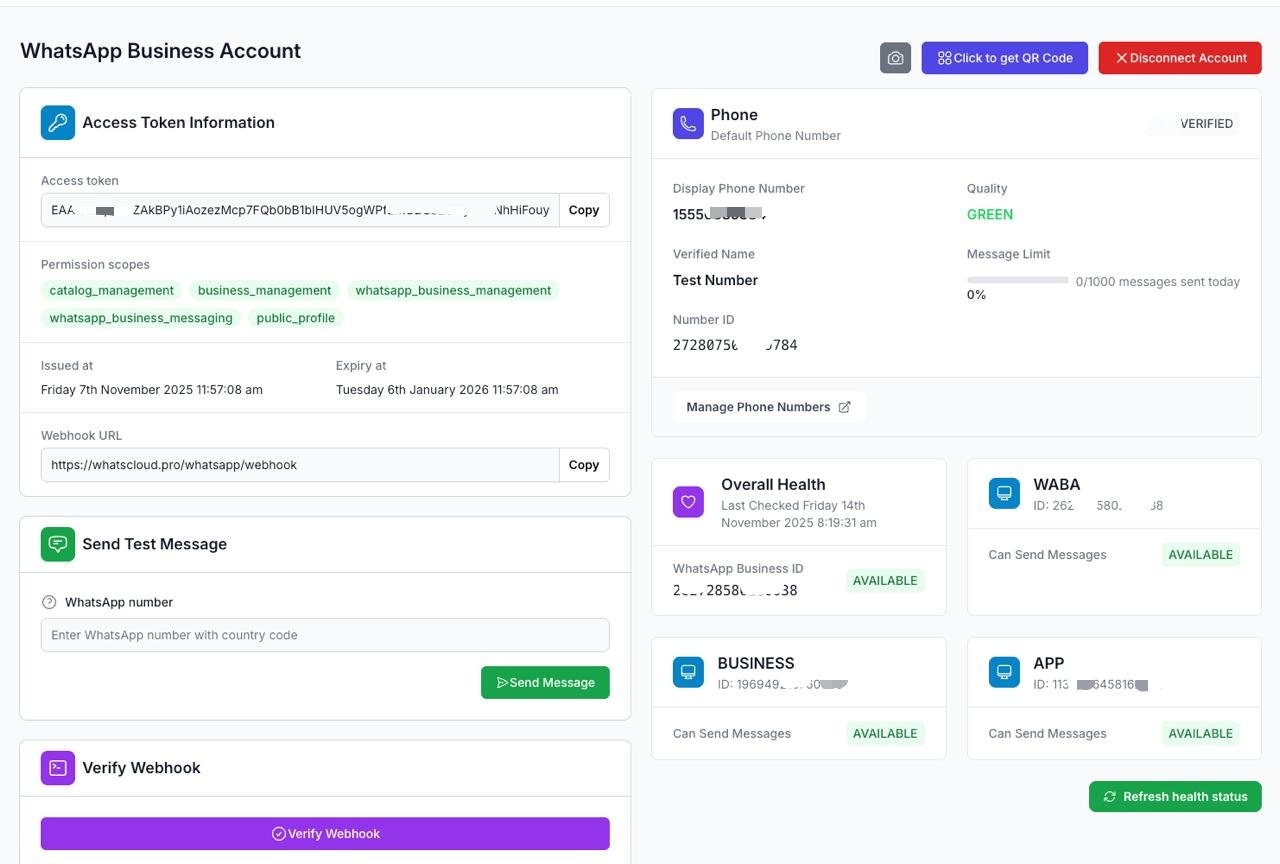Click the monitor icon in APP card
1280x864 pixels.
click(x=1004, y=672)
